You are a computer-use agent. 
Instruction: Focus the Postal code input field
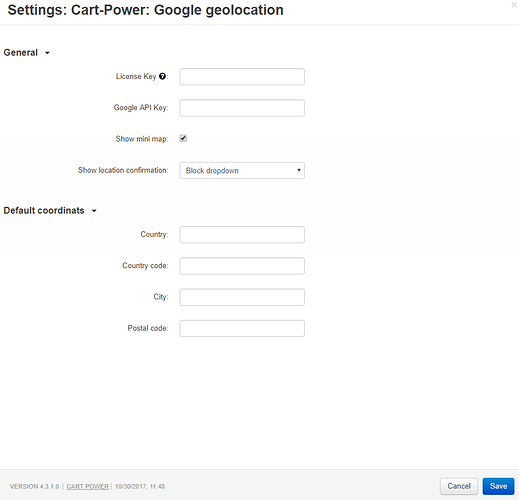click(x=242, y=328)
